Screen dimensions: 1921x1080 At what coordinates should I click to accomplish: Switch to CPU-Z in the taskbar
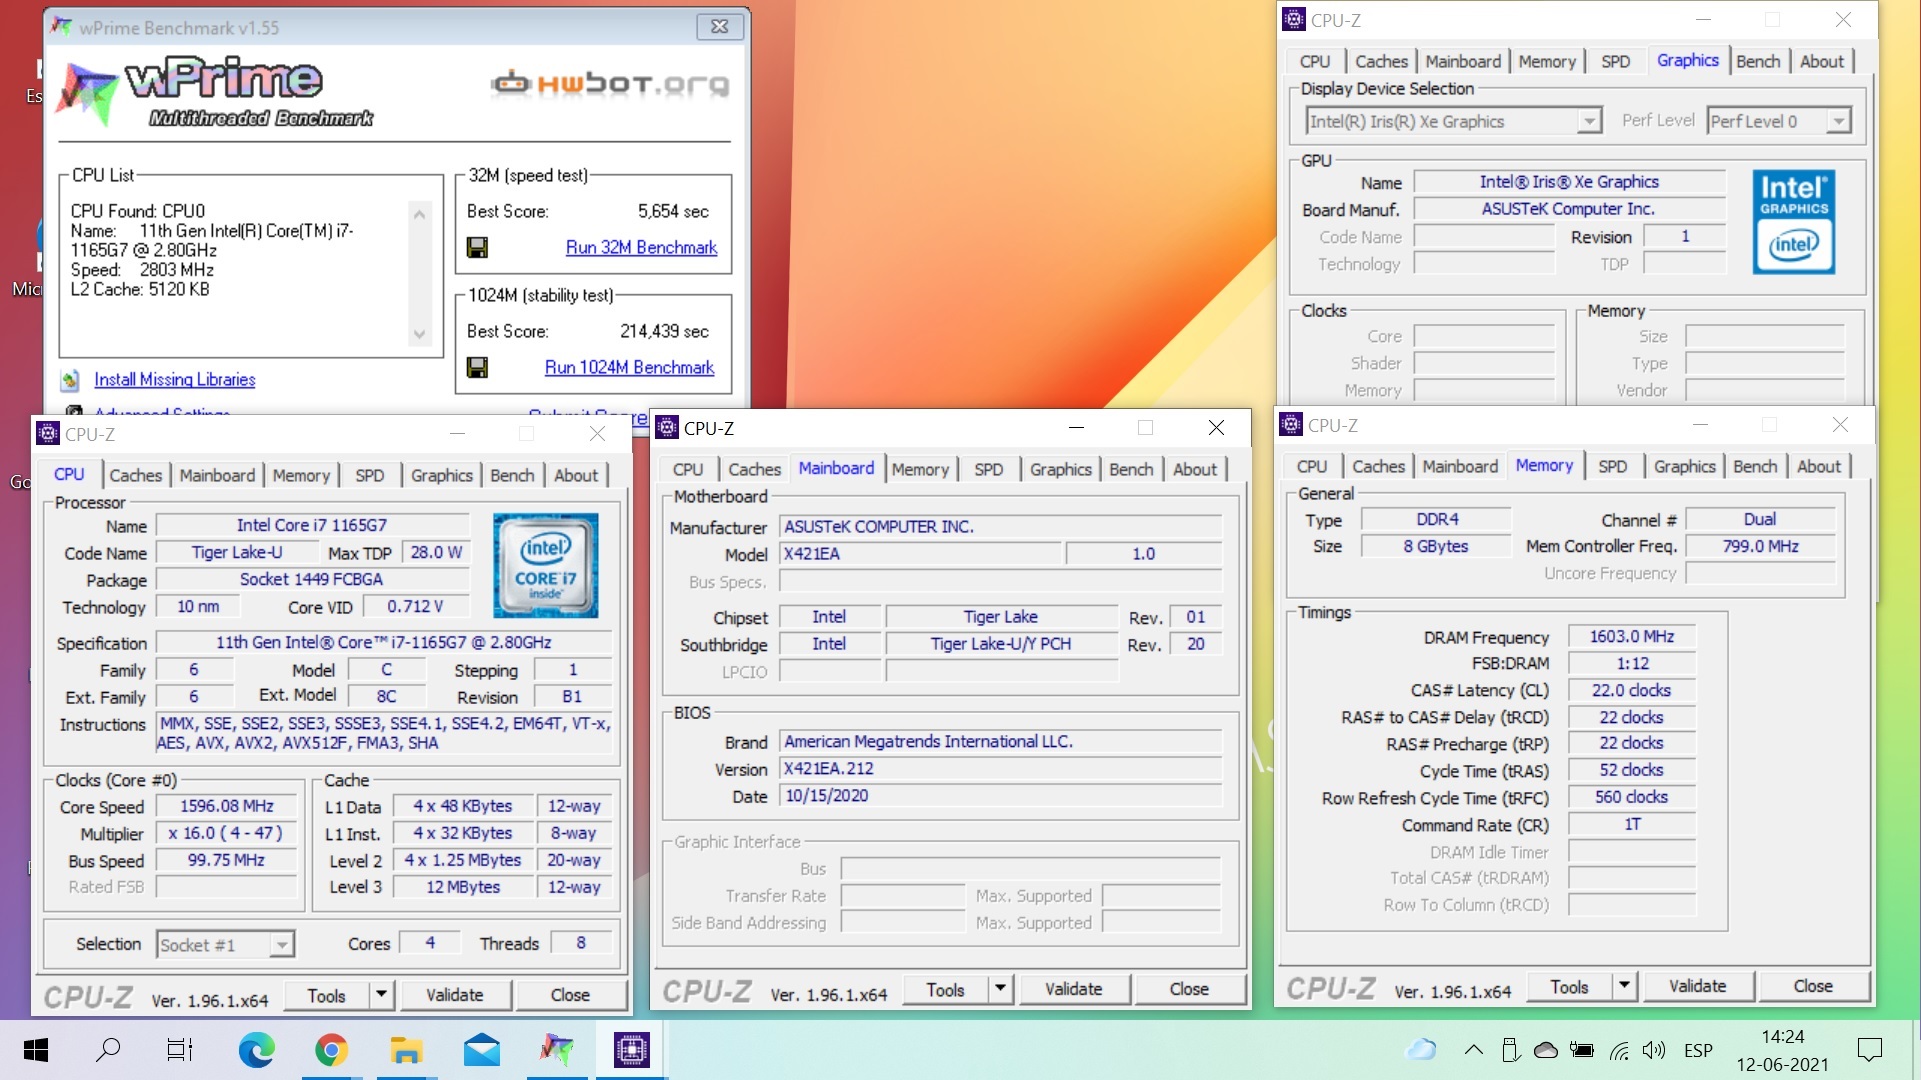(631, 1050)
